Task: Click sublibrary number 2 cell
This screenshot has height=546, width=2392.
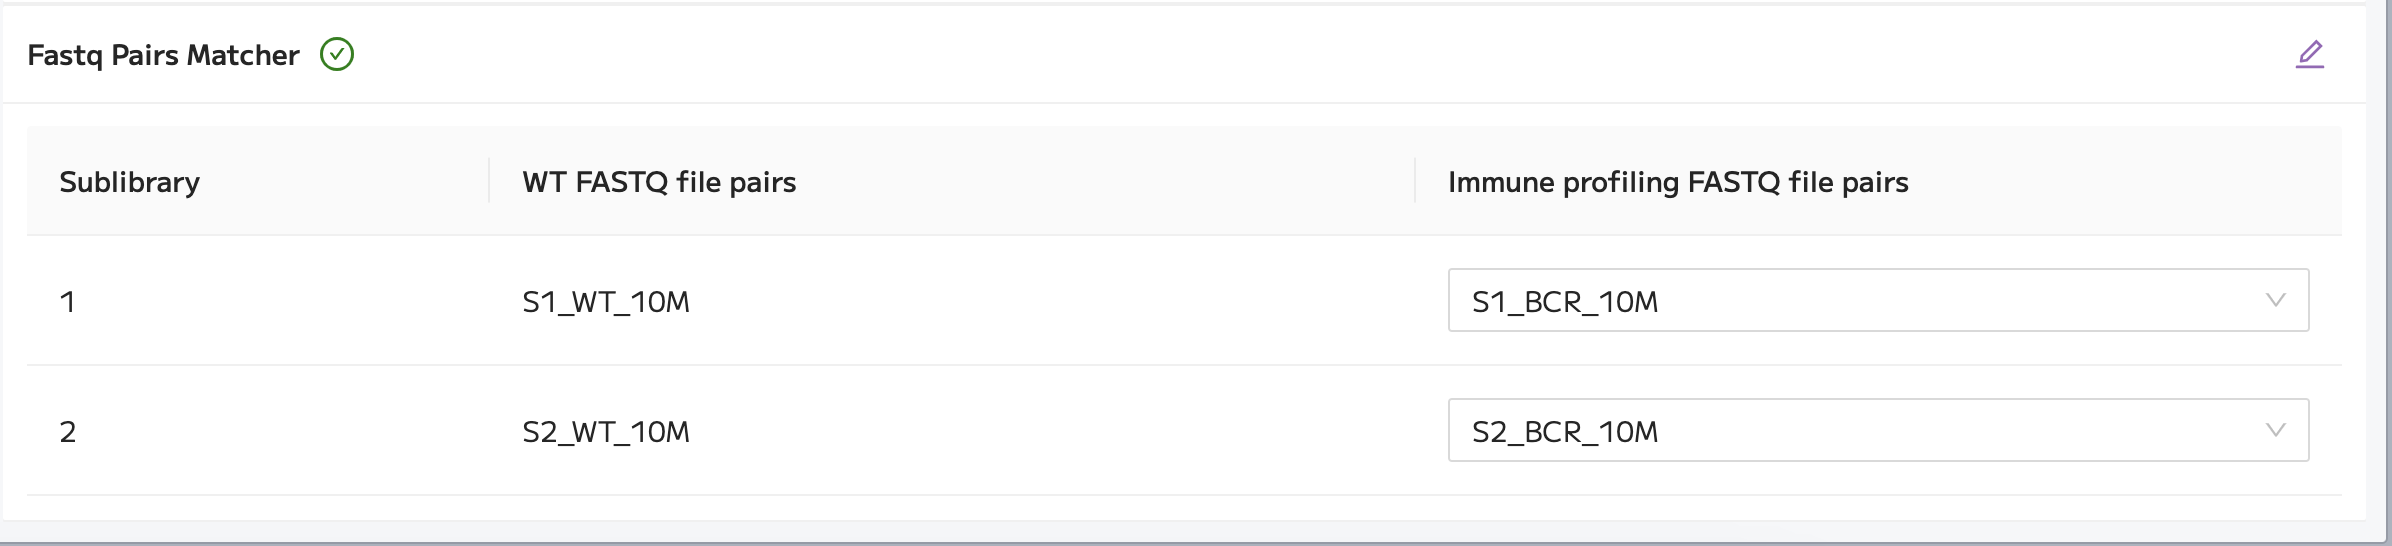Action: pos(67,431)
